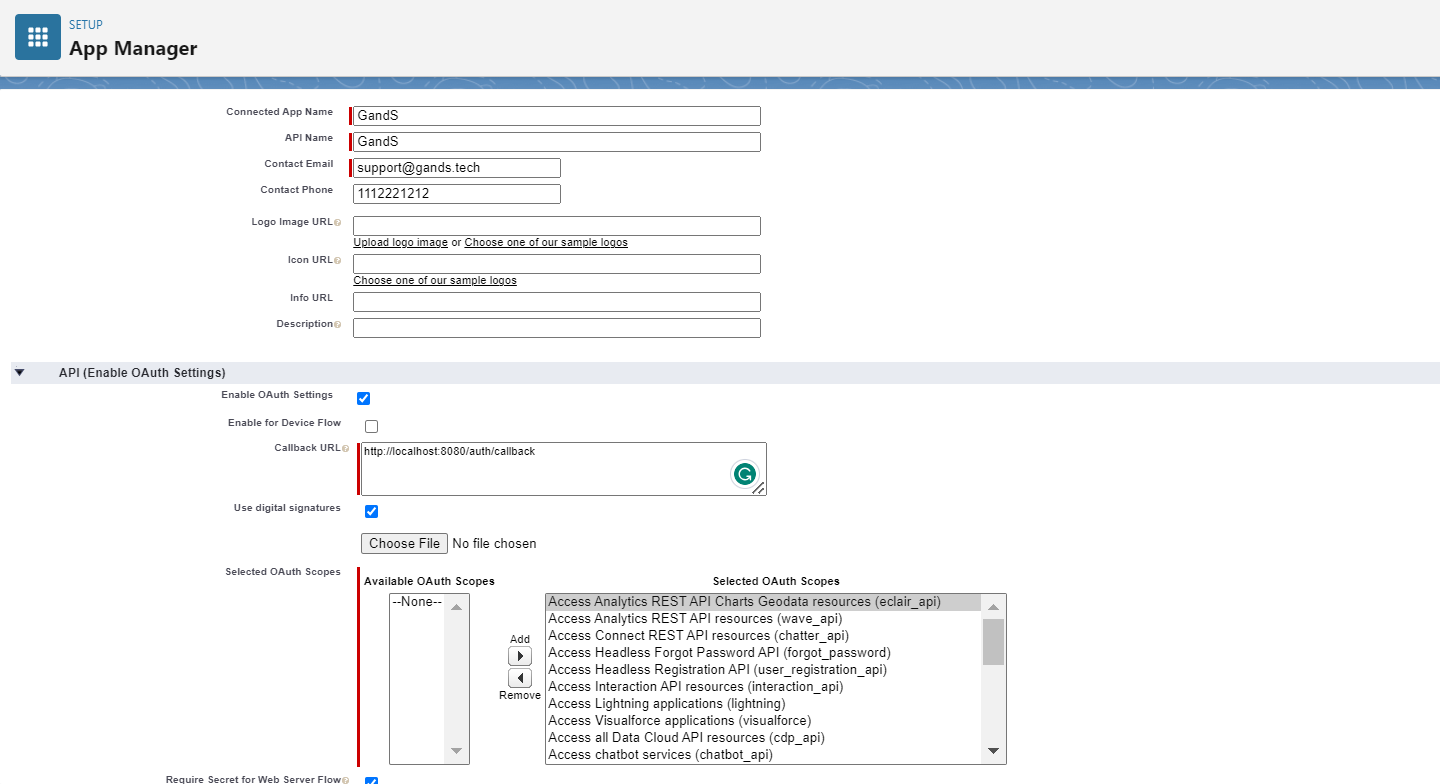Click the API Name input field
Viewport: 1440px width, 784px height.
pyautogui.click(x=557, y=142)
